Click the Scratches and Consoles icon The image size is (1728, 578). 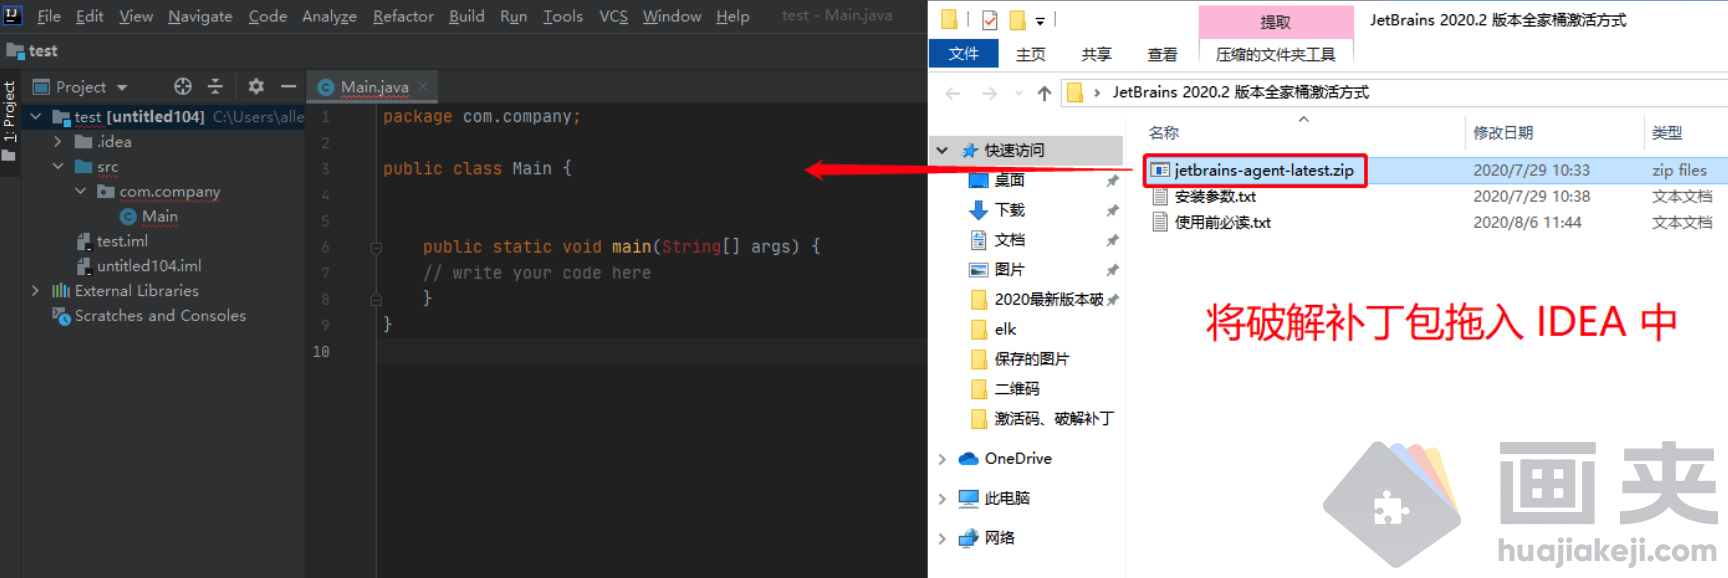tap(61, 316)
